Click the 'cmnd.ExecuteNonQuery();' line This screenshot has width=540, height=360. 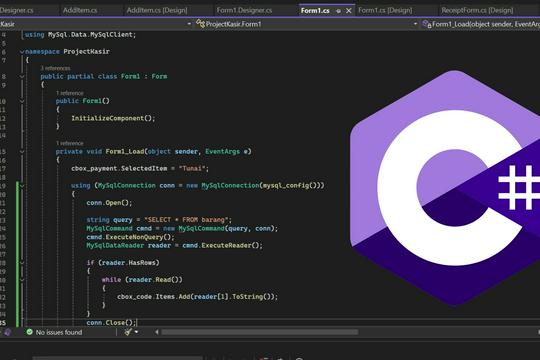coord(131,237)
